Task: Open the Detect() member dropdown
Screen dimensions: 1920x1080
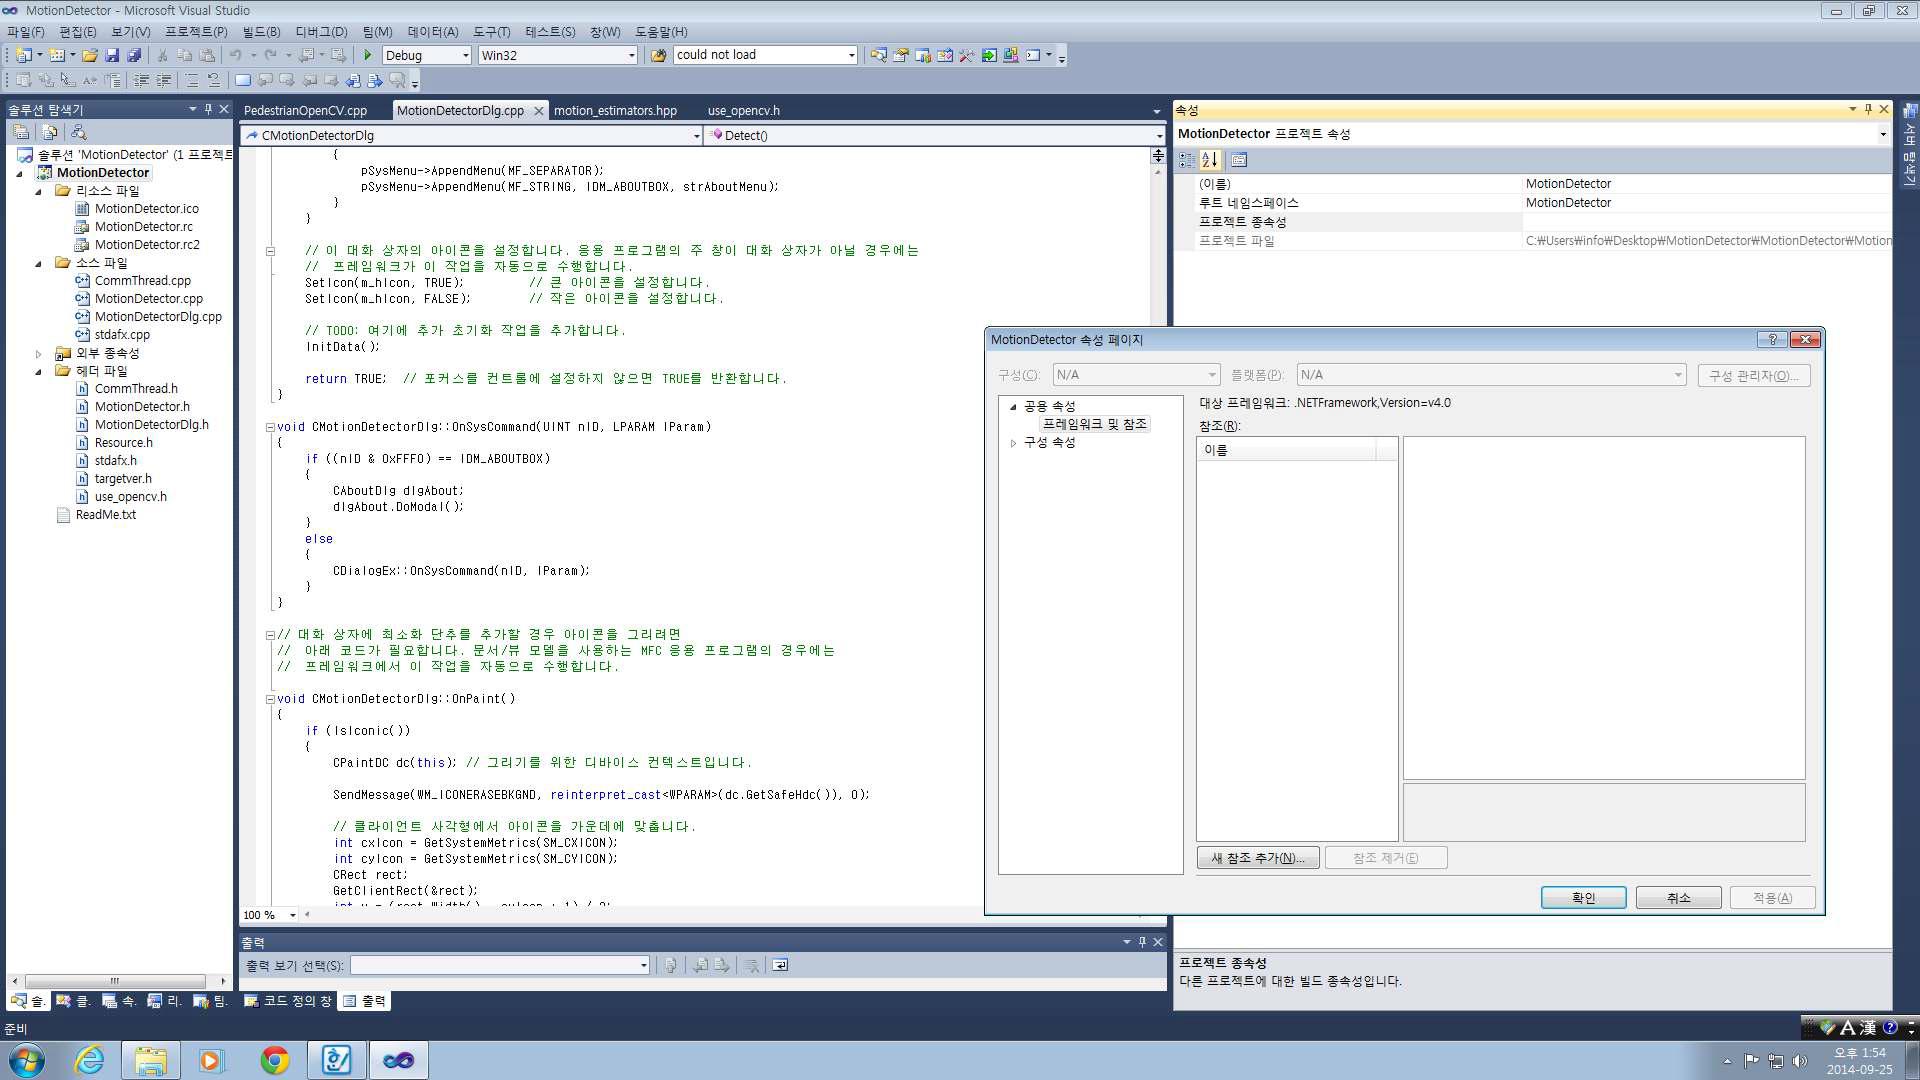Action: (1159, 136)
